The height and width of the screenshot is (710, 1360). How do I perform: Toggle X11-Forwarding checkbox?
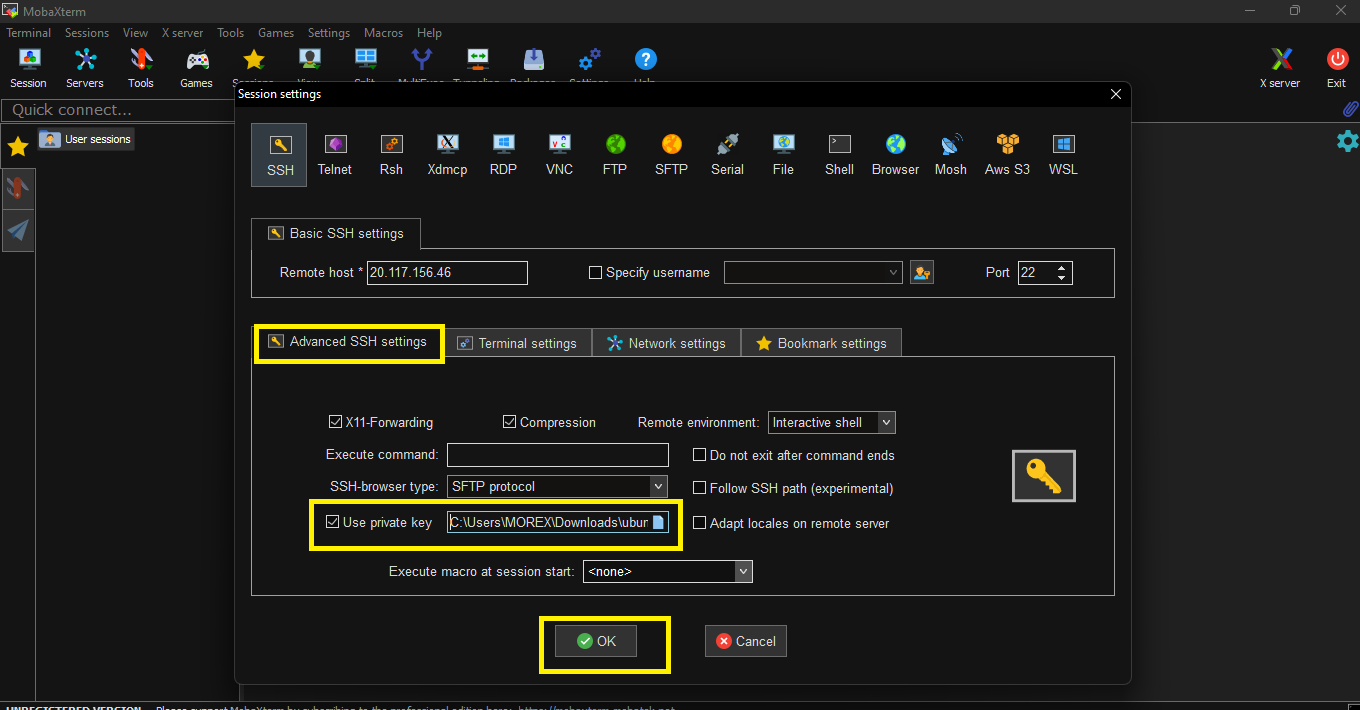(x=336, y=422)
